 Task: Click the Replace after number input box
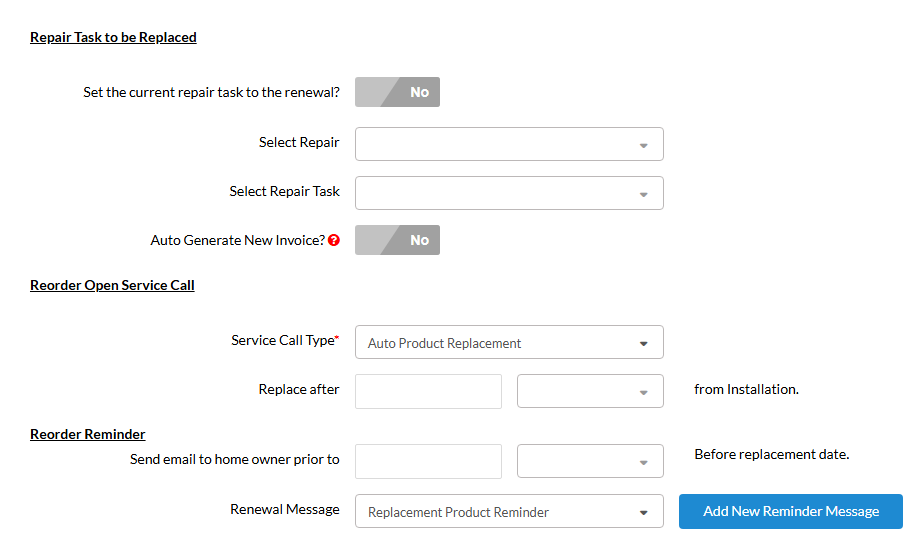pyautogui.click(x=428, y=391)
